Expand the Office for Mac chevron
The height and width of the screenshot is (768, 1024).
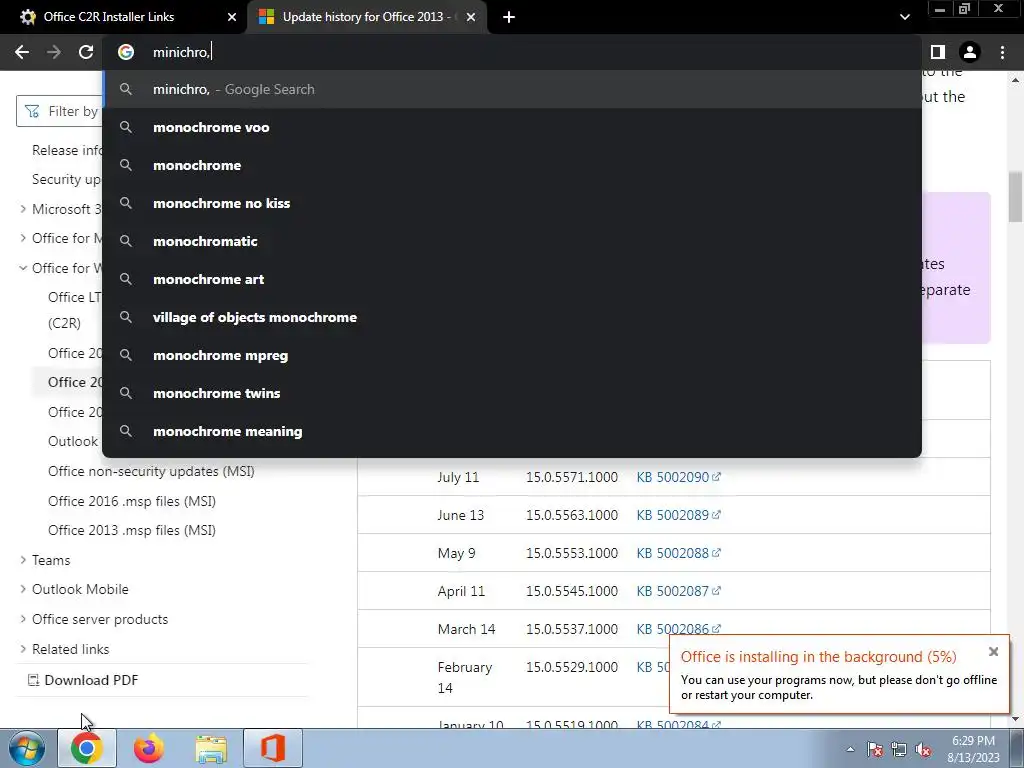coord(23,238)
